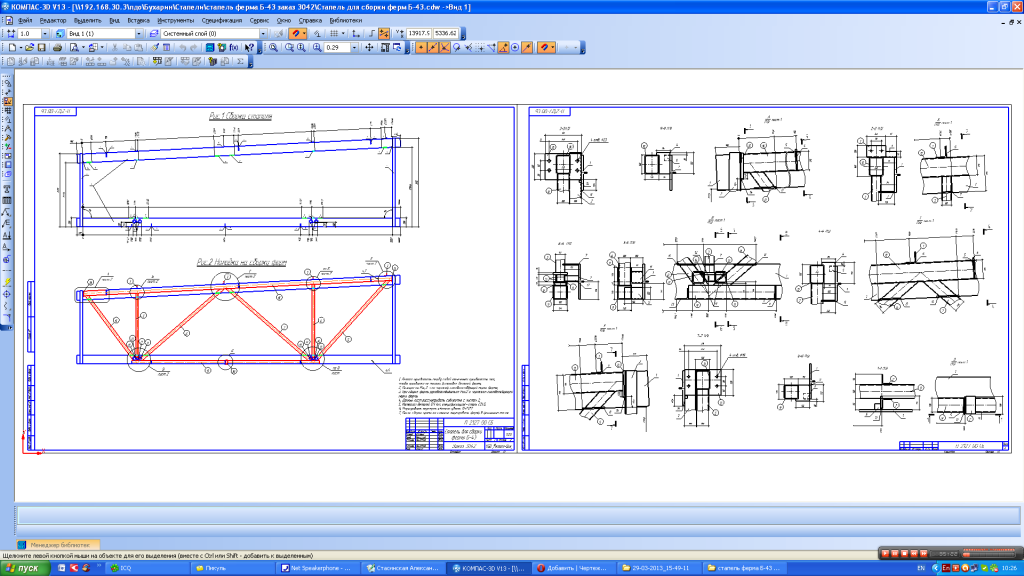The image size is (1024, 576).
Task: Open the Библиотеки menu
Action: [x=345, y=20]
